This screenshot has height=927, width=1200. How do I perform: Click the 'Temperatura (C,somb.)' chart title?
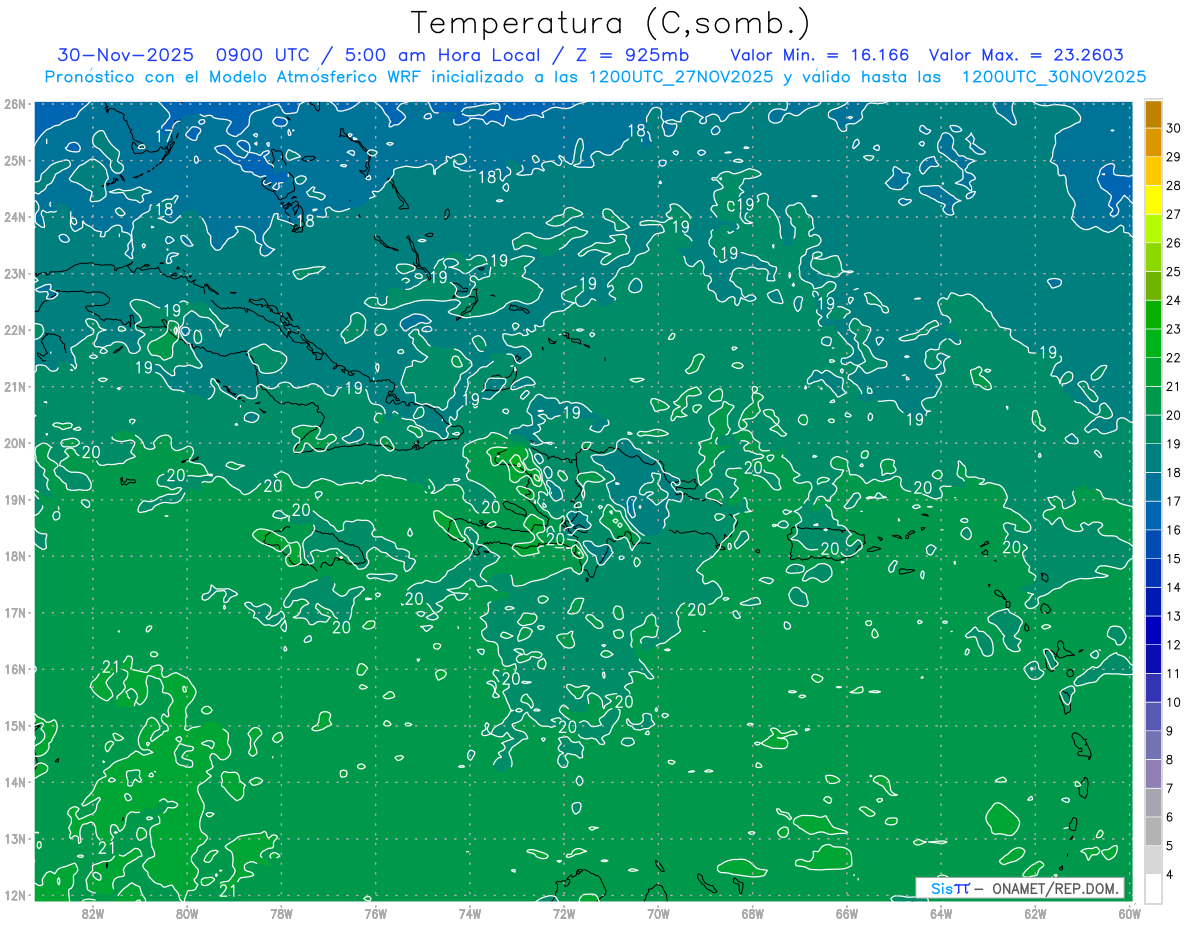pyautogui.click(x=611, y=24)
